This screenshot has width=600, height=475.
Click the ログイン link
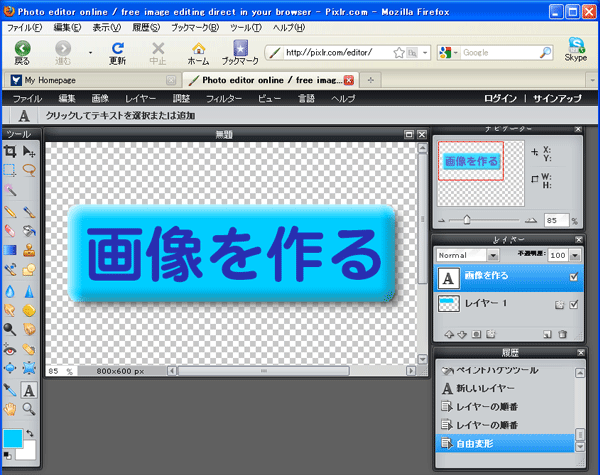[x=501, y=98]
